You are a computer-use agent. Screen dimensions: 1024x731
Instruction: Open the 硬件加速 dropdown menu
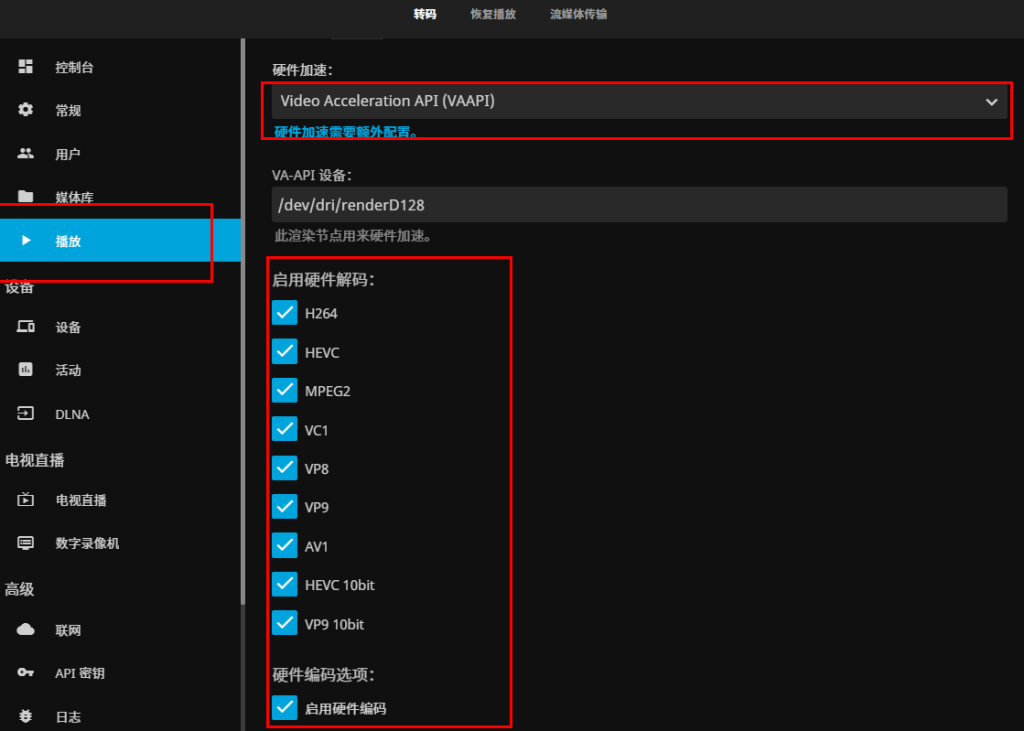coord(636,101)
